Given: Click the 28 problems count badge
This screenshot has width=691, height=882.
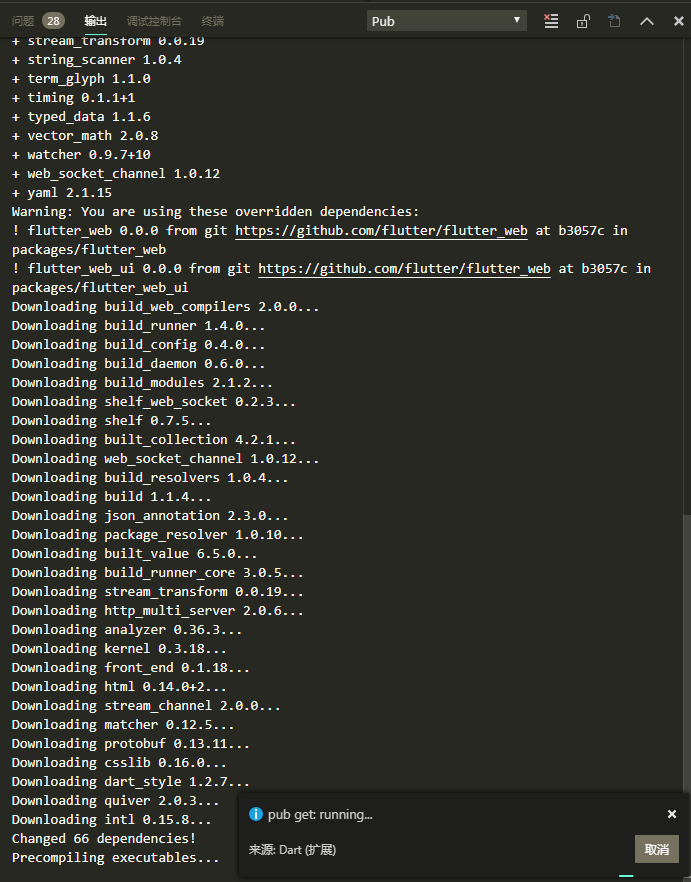Looking at the screenshot, I should point(53,21).
